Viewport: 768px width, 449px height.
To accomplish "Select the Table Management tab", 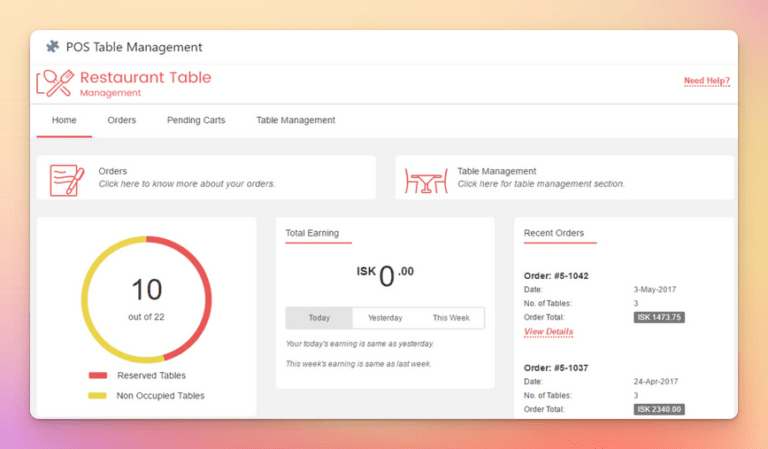I will point(295,120).
